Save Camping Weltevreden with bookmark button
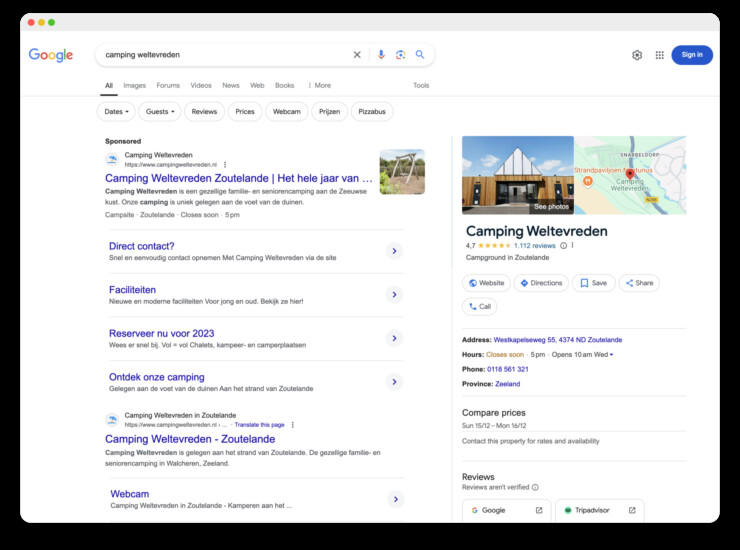740x550 pixels. (x=593, y=283)
